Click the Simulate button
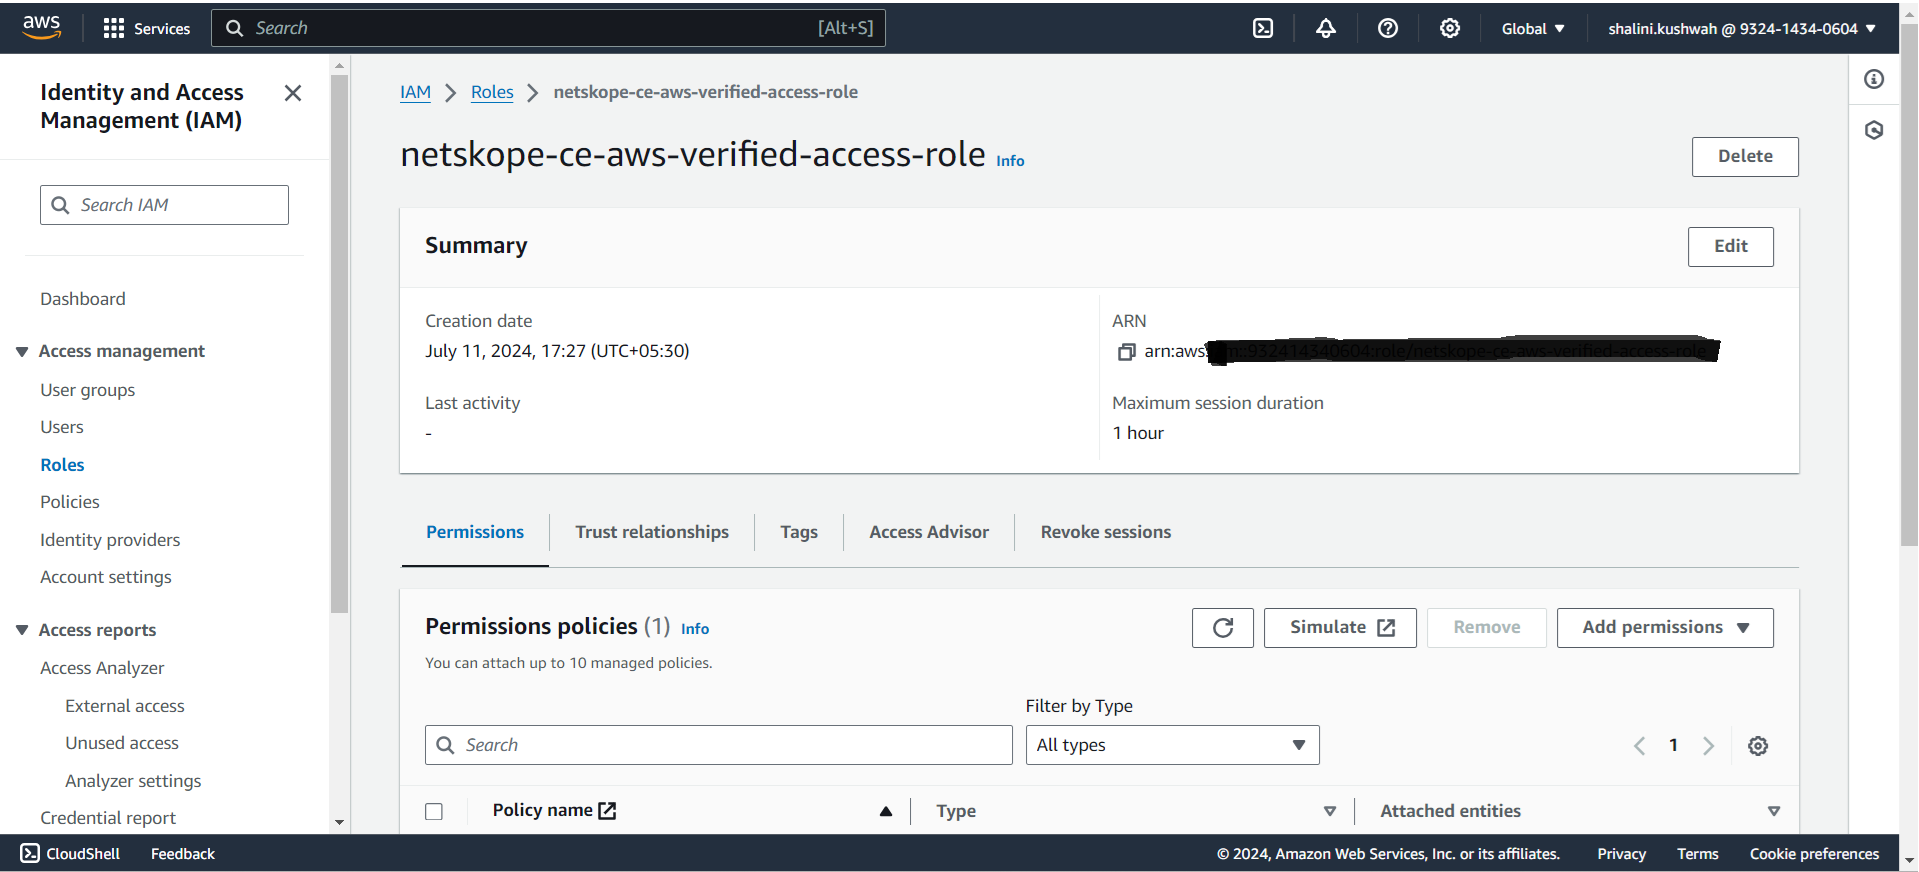The image size is (1919, 872). click(1339, 628)
